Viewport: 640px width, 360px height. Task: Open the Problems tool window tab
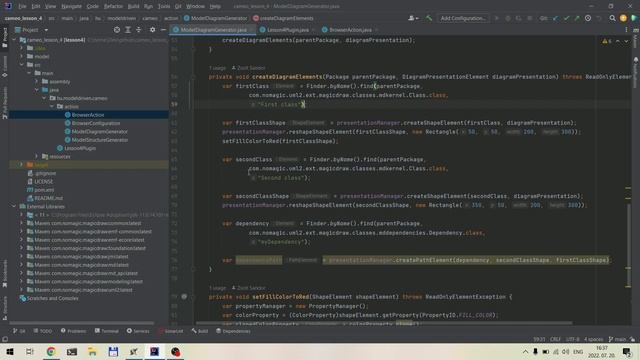(x=73, y=331)
